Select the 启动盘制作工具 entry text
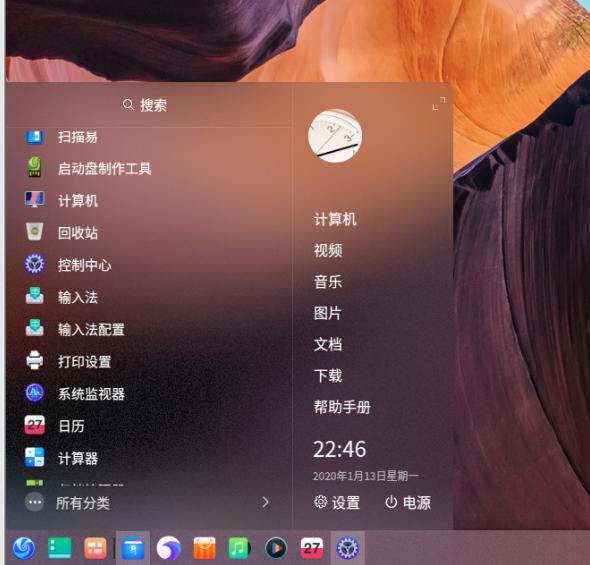Image resolution: width=590 pixels, height=565 pixels. click(104, 168)
